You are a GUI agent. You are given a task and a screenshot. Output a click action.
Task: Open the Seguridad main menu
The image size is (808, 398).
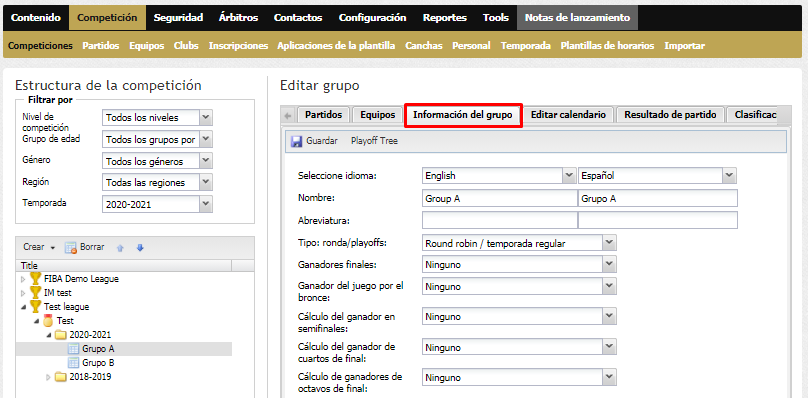[178, 18]
